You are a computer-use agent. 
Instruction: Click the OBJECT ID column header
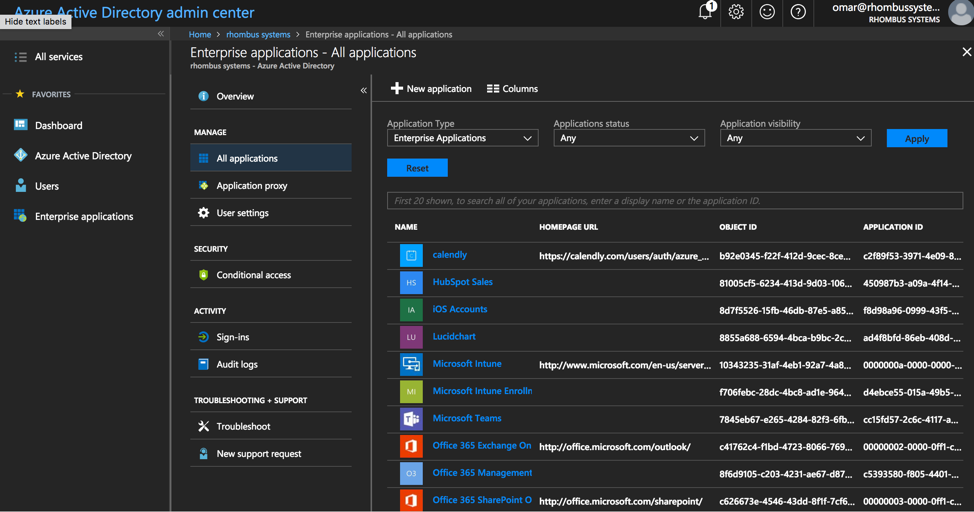(738, 227)
